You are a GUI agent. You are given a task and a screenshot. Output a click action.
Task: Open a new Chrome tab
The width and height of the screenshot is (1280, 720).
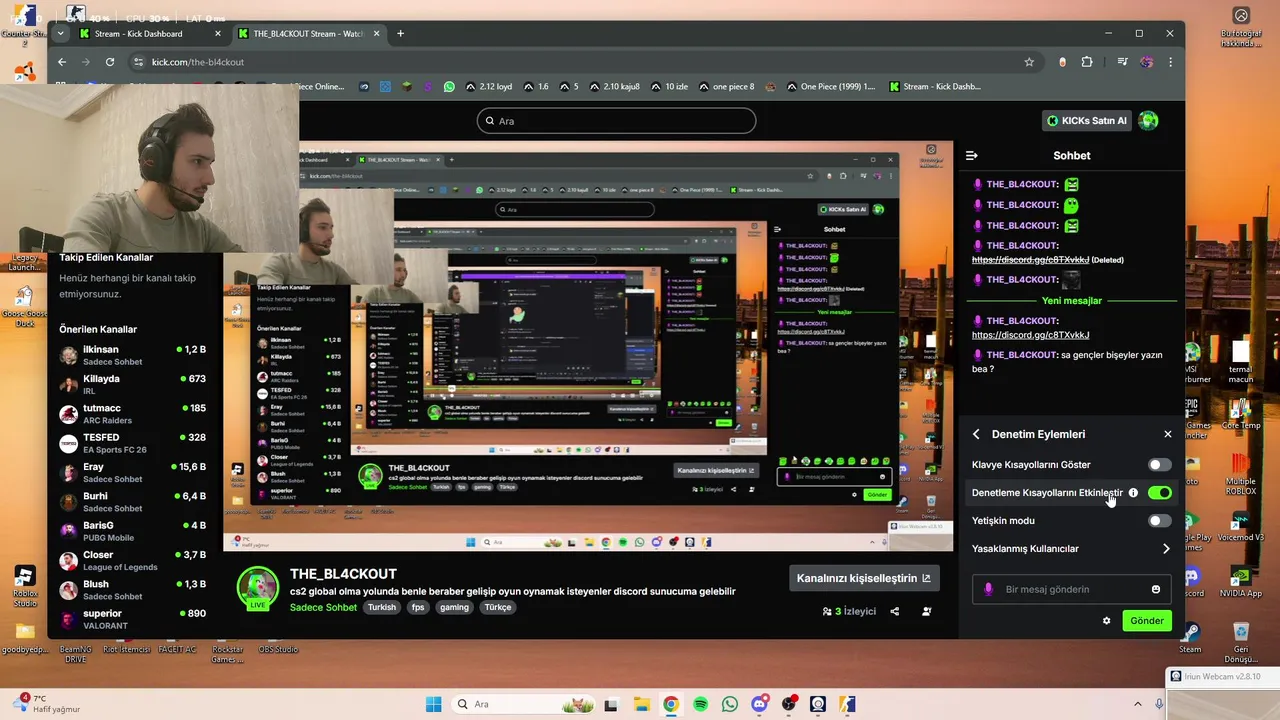(x=400, y=34)
